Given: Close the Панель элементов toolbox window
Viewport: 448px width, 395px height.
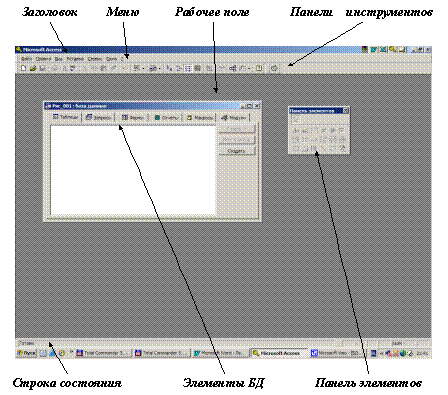Looking at the screenshot, I should 346,110.
